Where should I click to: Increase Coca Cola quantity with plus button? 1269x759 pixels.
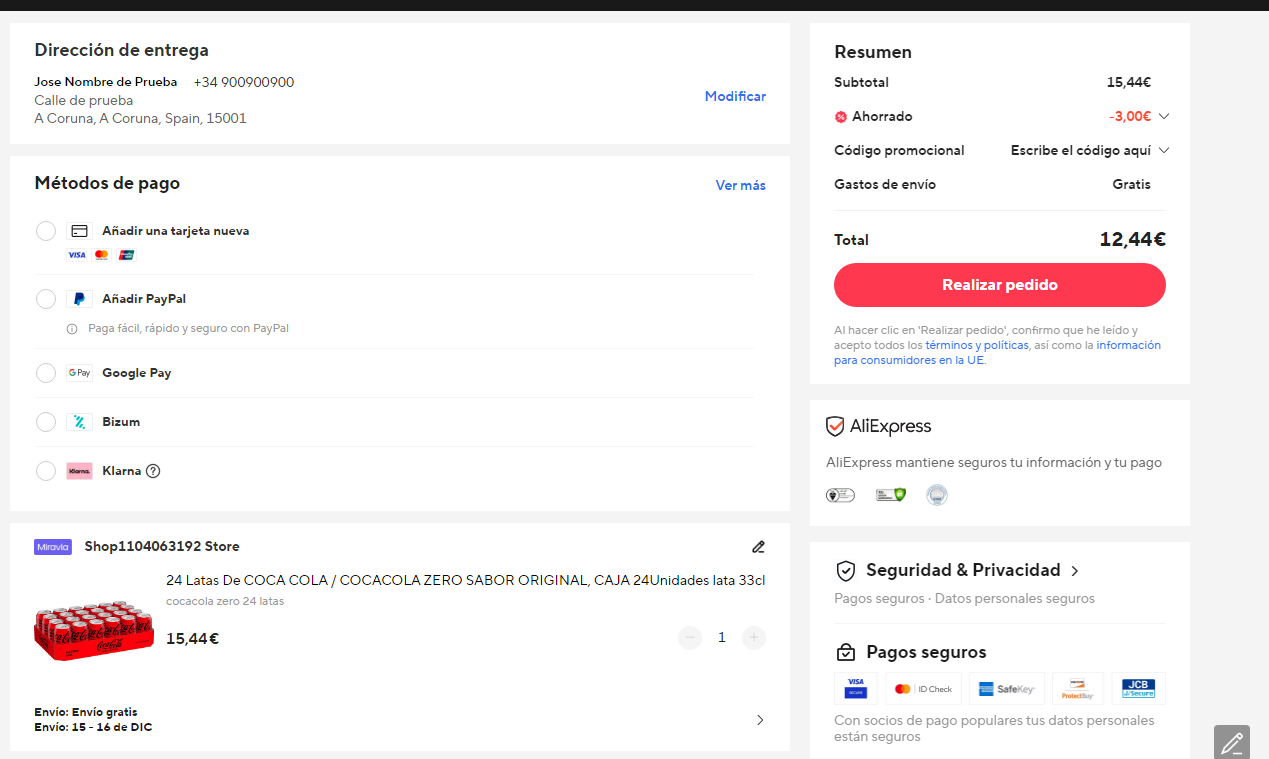click(x=754, y=637)
